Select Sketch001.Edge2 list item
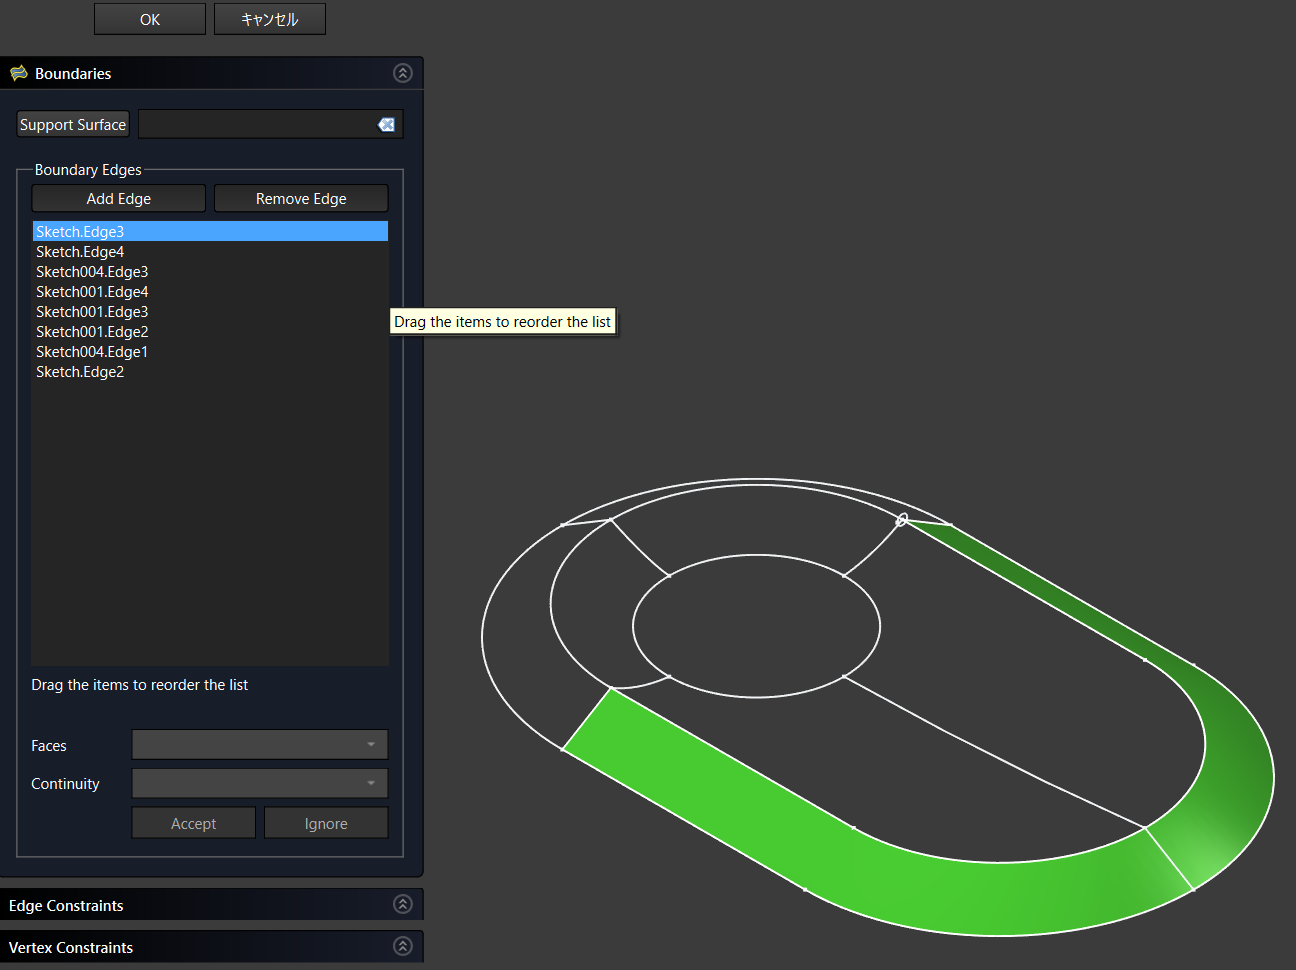Screen dimensions: 1296x970 click(x=92, y=331)
